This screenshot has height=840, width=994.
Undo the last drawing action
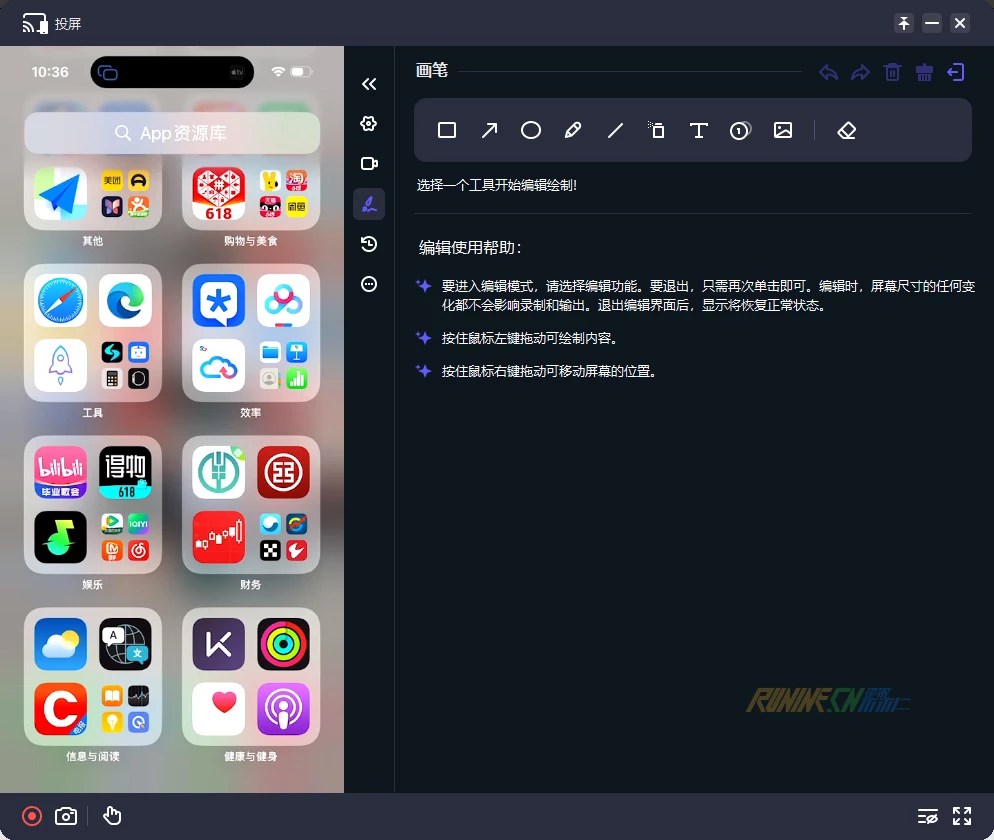coord(828,72)
